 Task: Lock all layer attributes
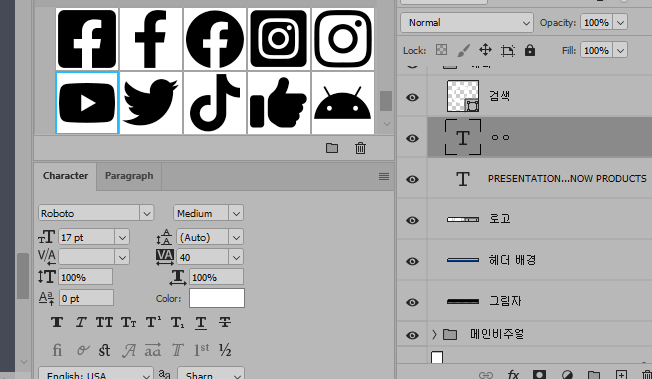click(x=530, y=50)
